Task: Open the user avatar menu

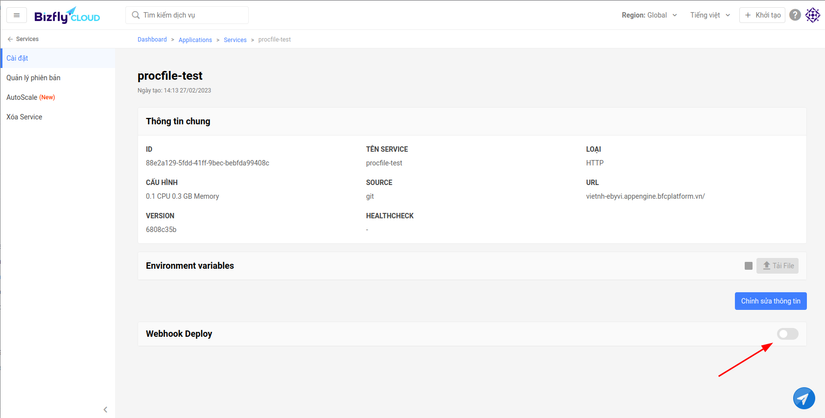Action: click(x=812, y=15)
